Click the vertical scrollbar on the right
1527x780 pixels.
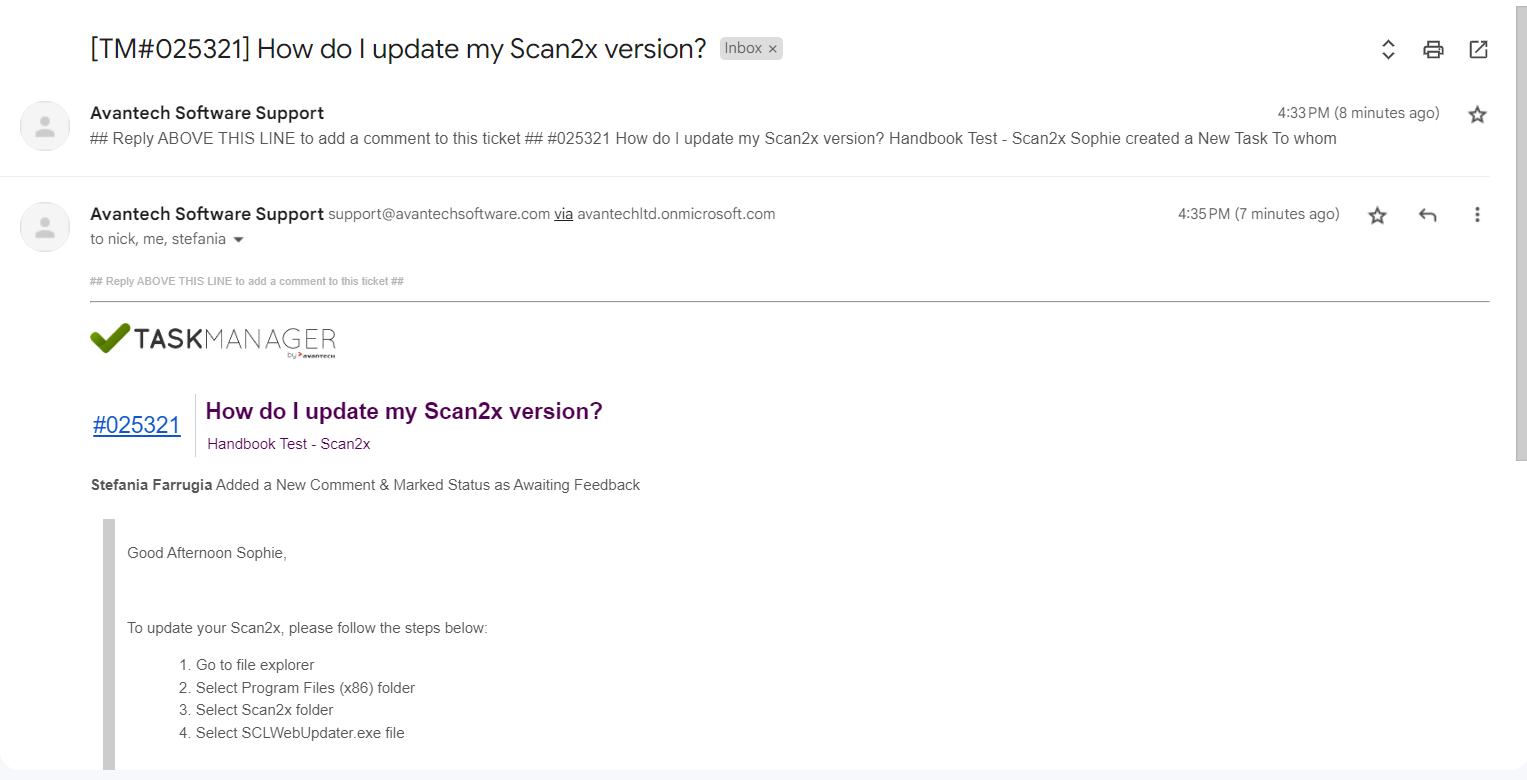[1520, 230]
